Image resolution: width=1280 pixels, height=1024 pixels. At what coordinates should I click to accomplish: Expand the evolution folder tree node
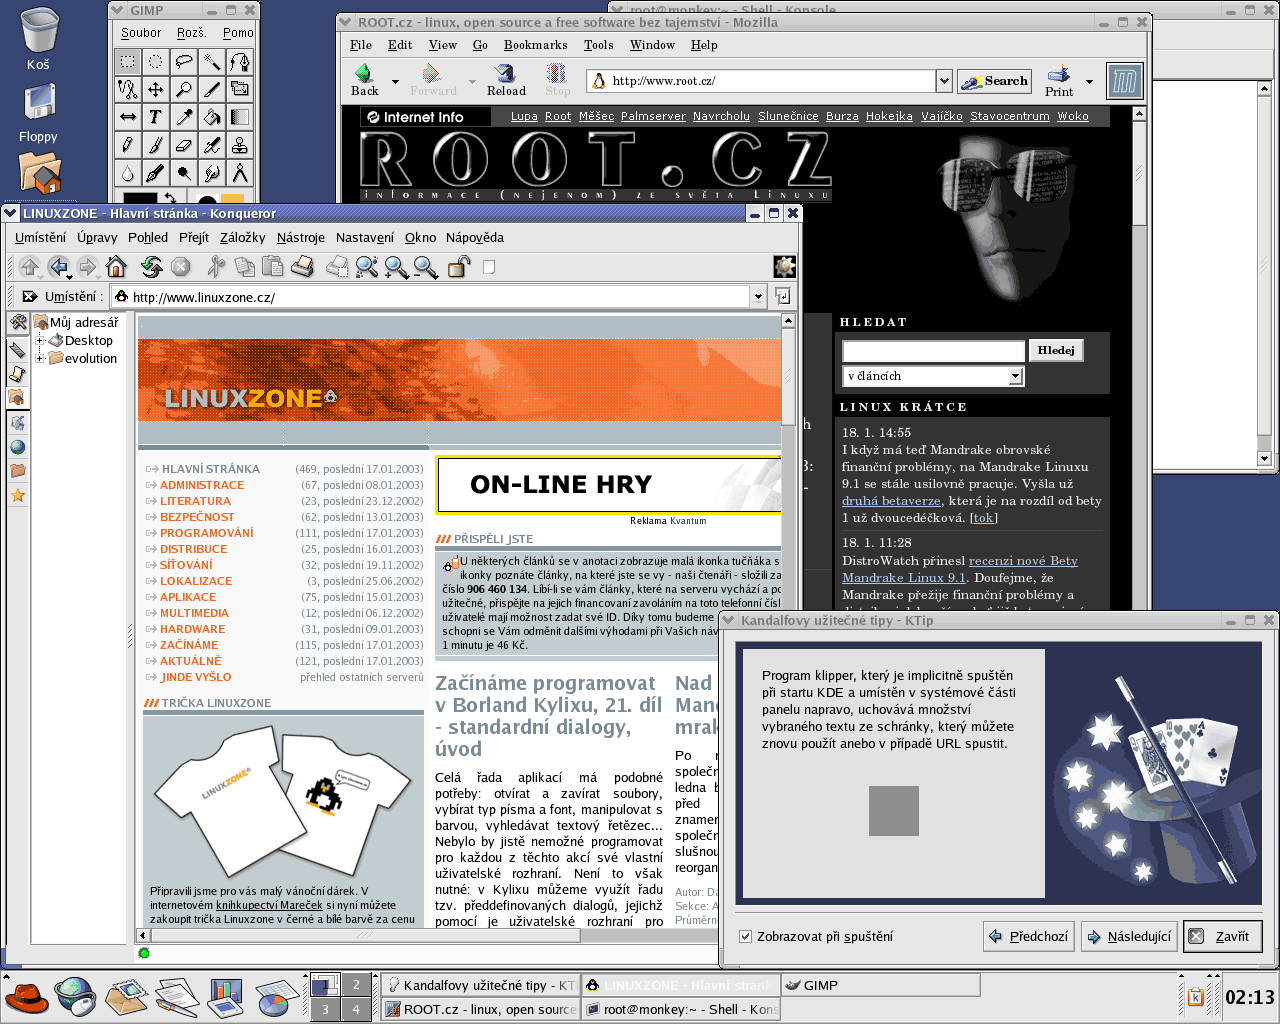point(40,358)
